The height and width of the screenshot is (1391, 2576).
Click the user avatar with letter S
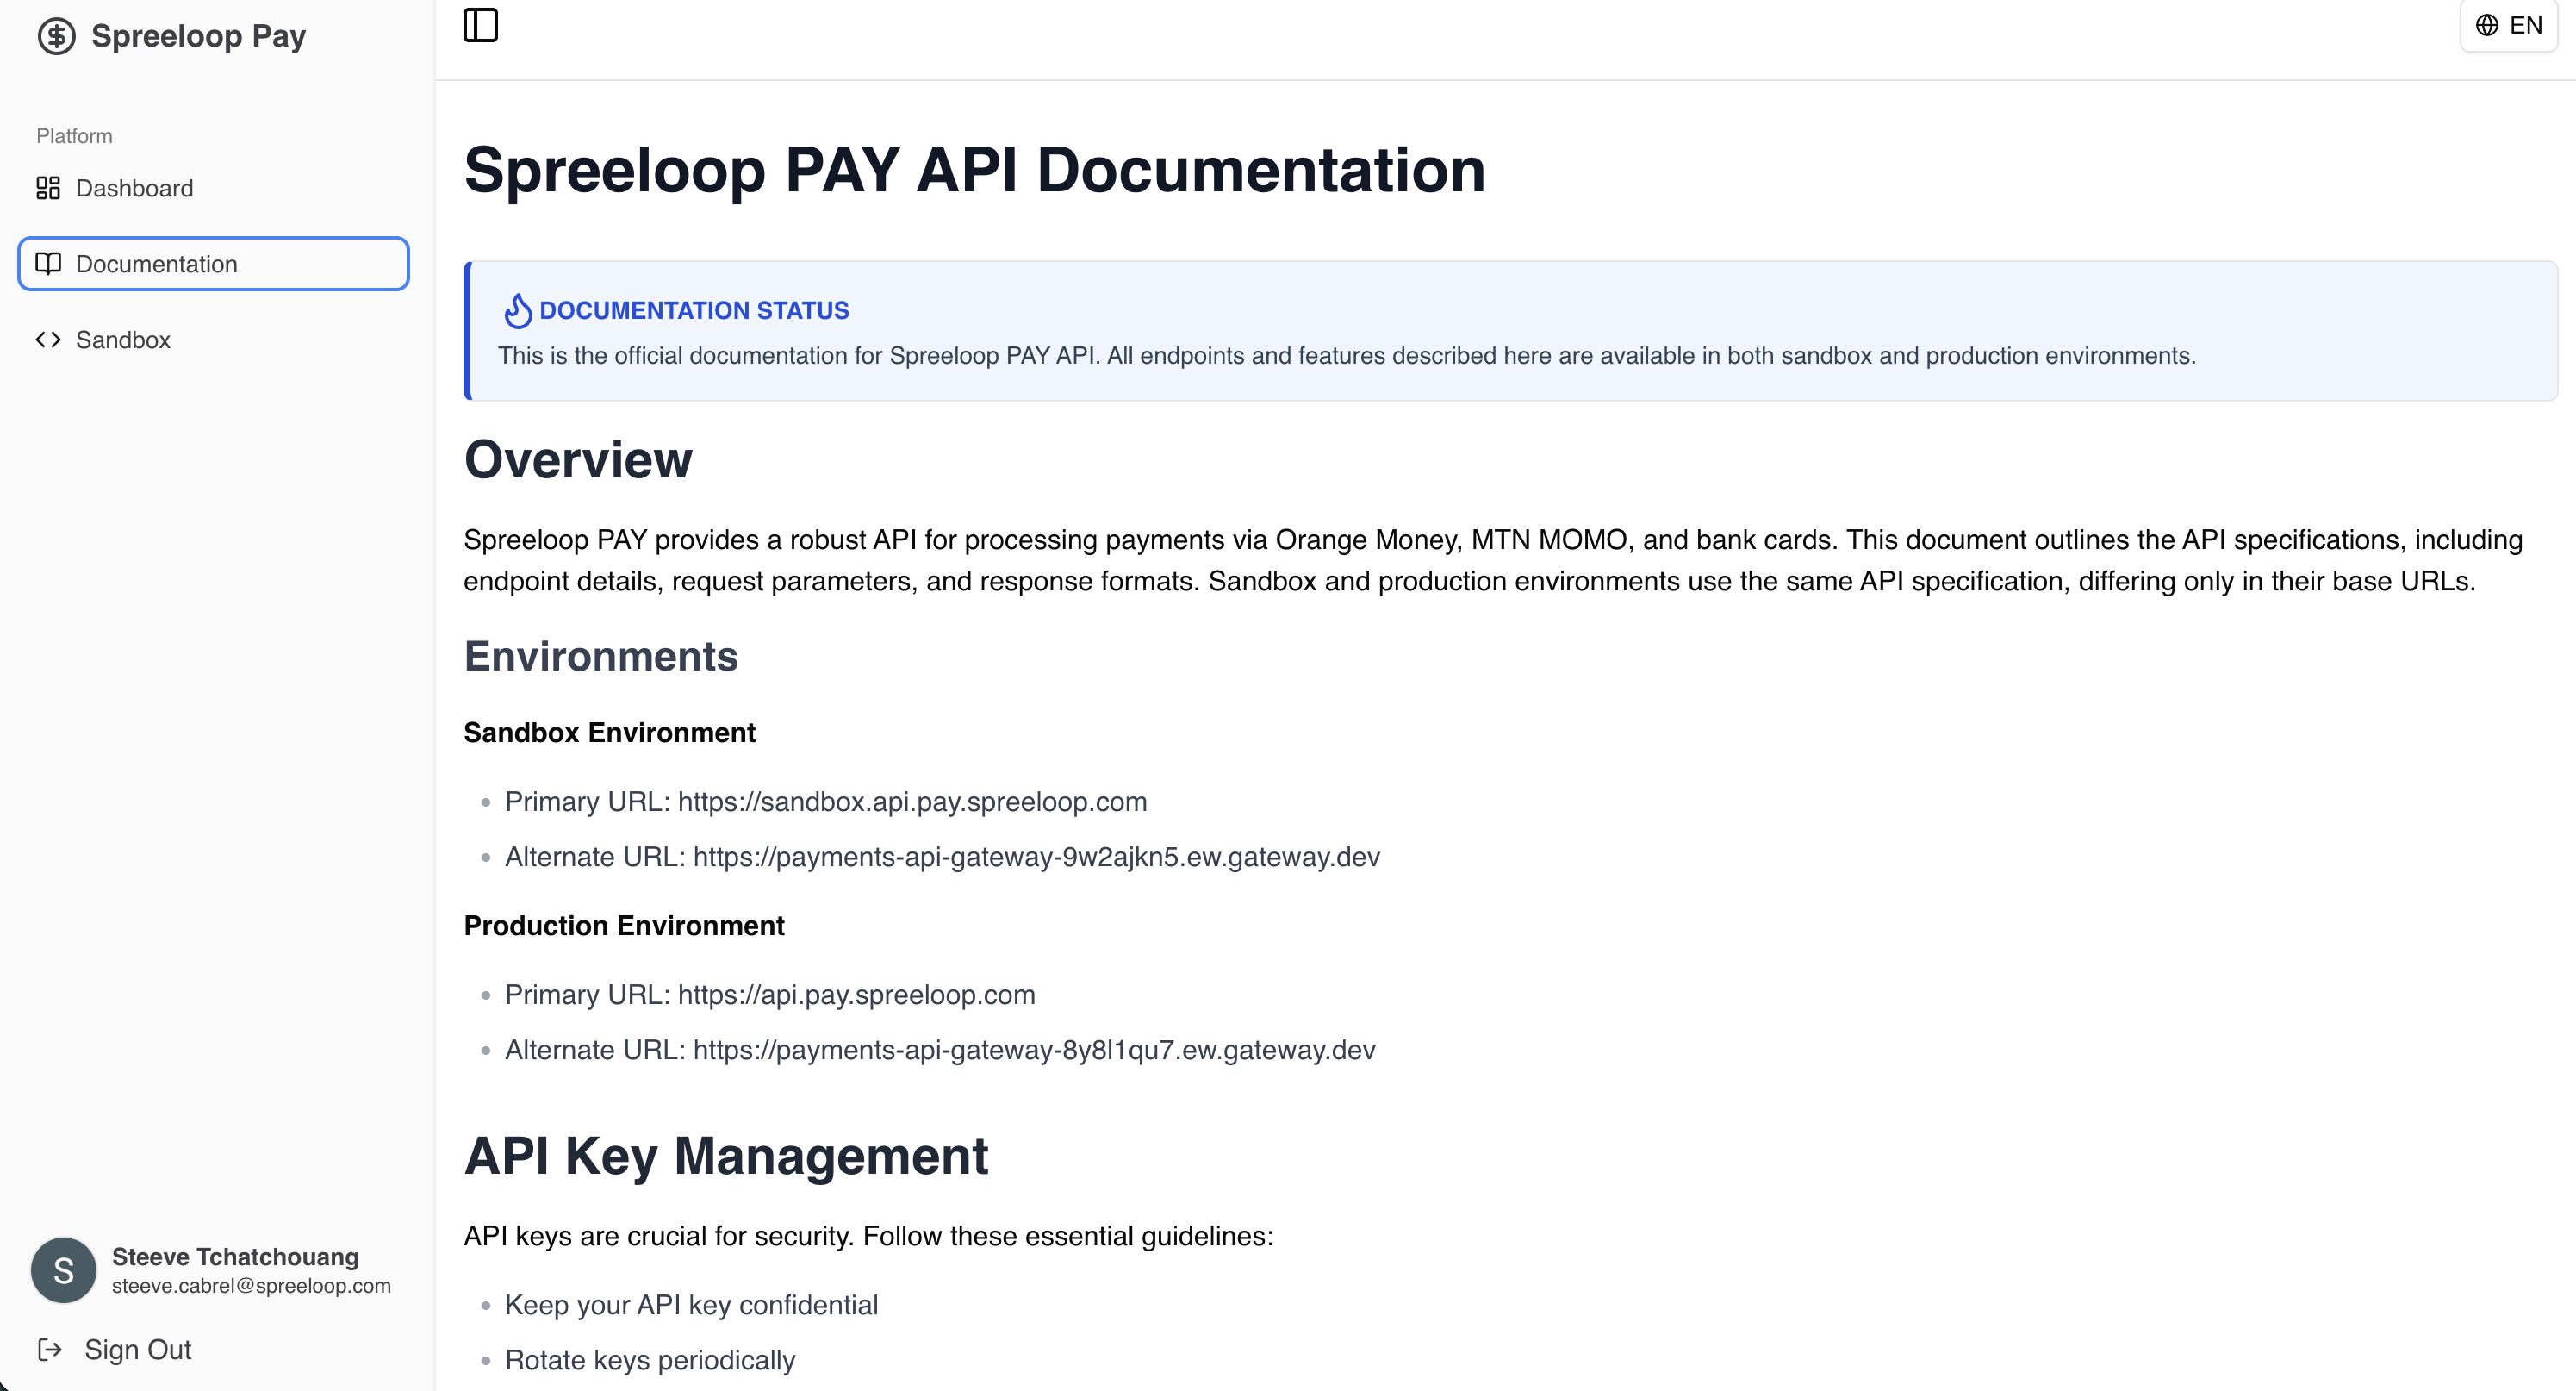tap(64, 1270)
